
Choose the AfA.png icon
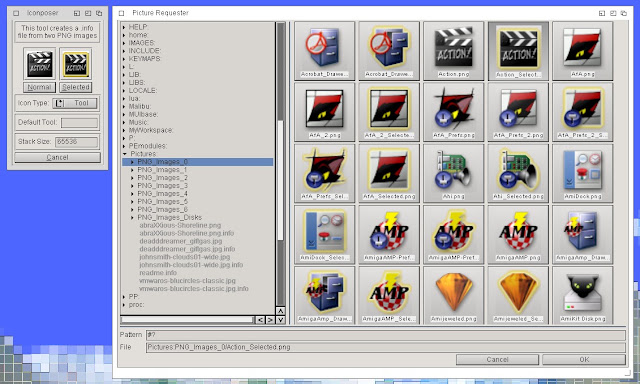pos(582,51)
